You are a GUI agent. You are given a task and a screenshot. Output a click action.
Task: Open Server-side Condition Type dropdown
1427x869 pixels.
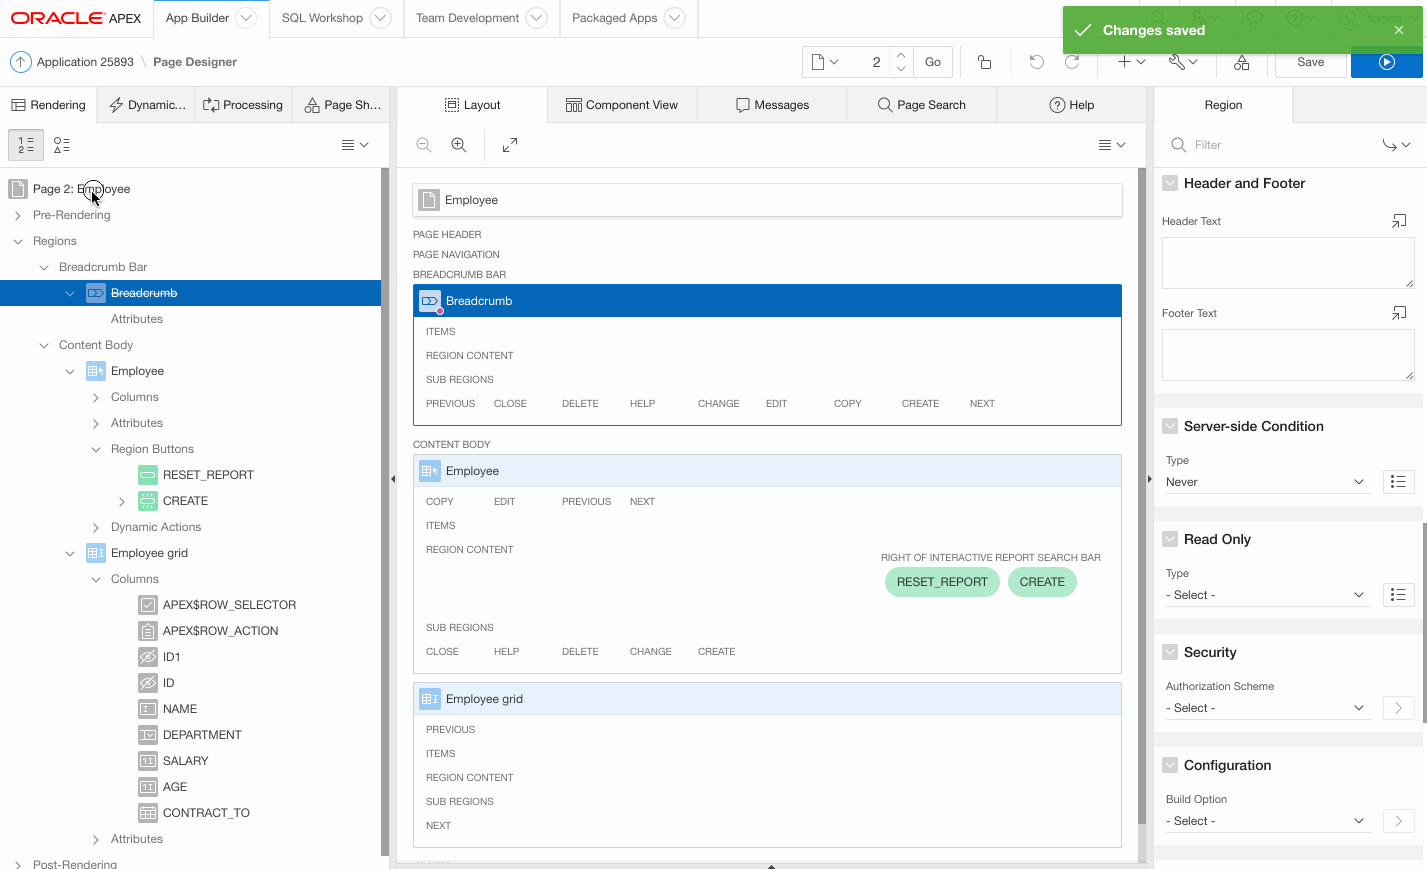point(1264,482)
